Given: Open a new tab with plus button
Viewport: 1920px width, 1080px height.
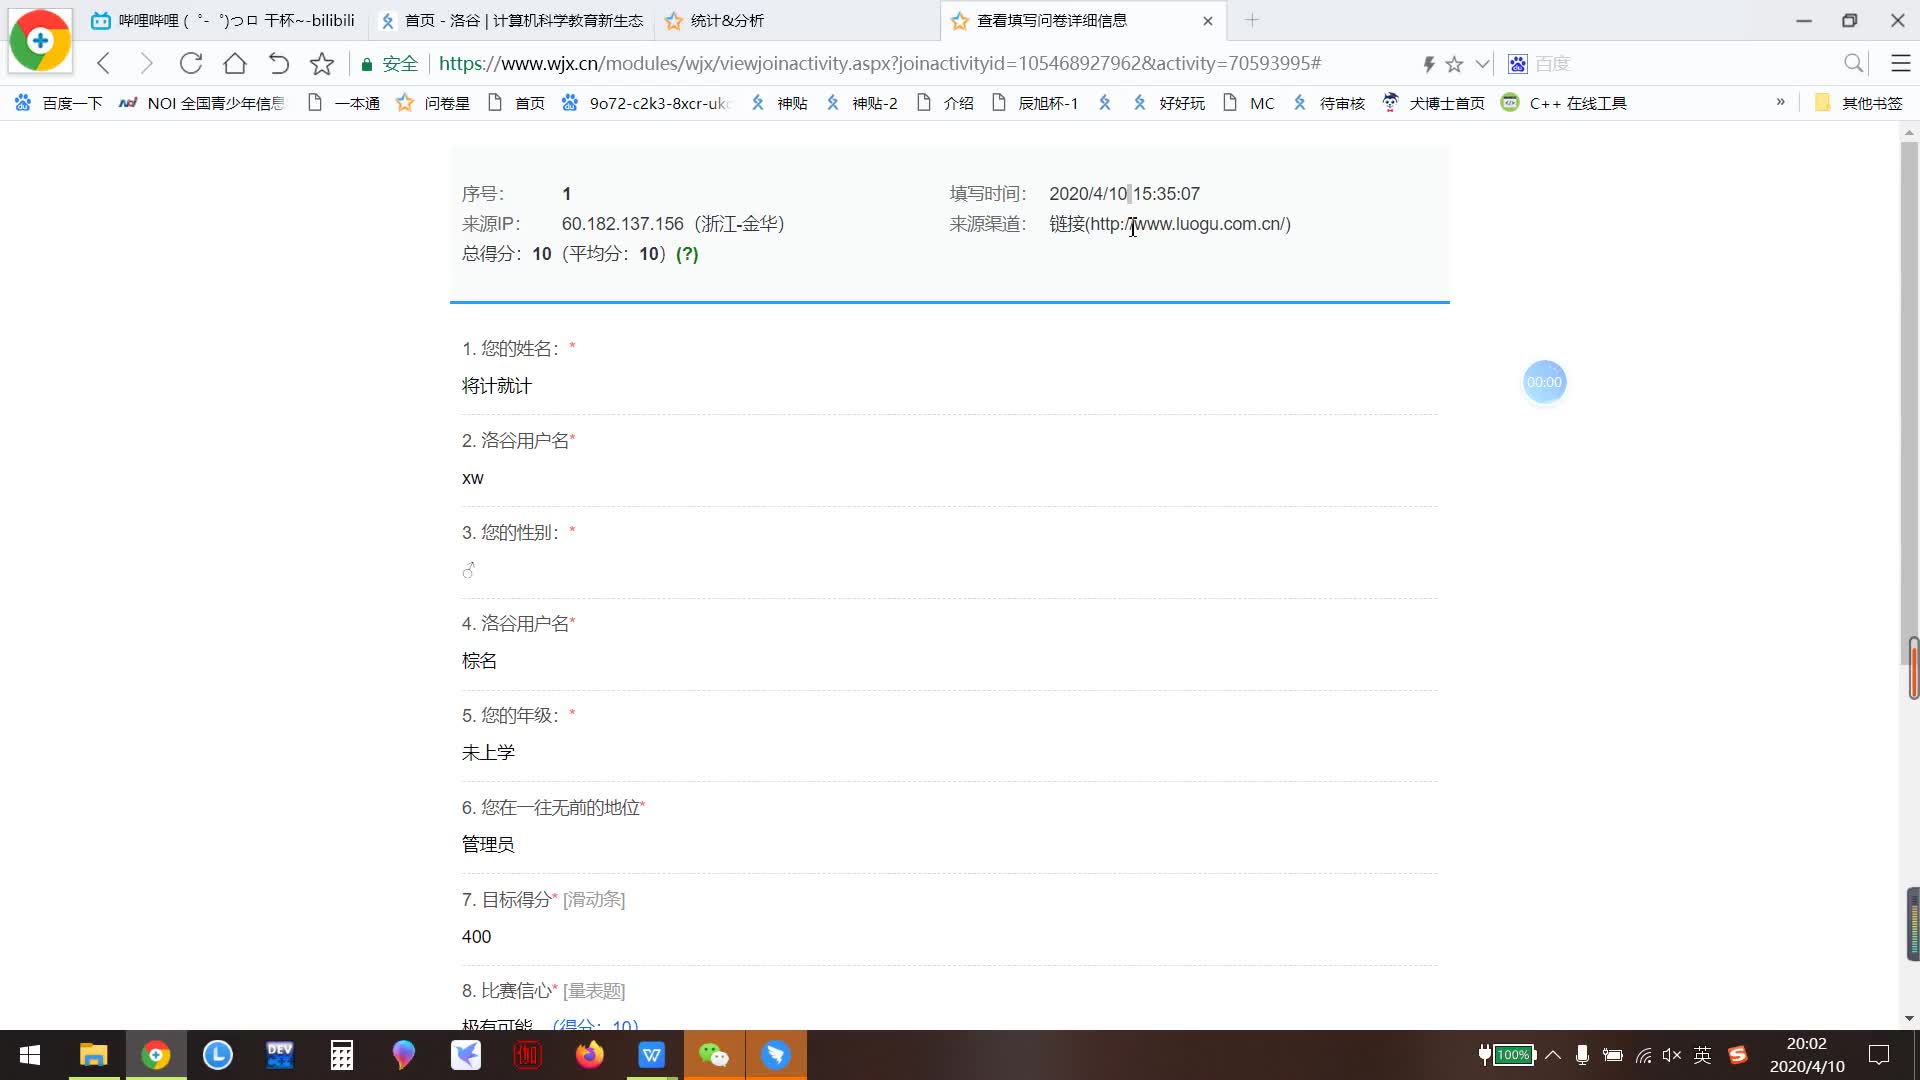Looking at the screenshot, I should click(x=1252, y=20).
